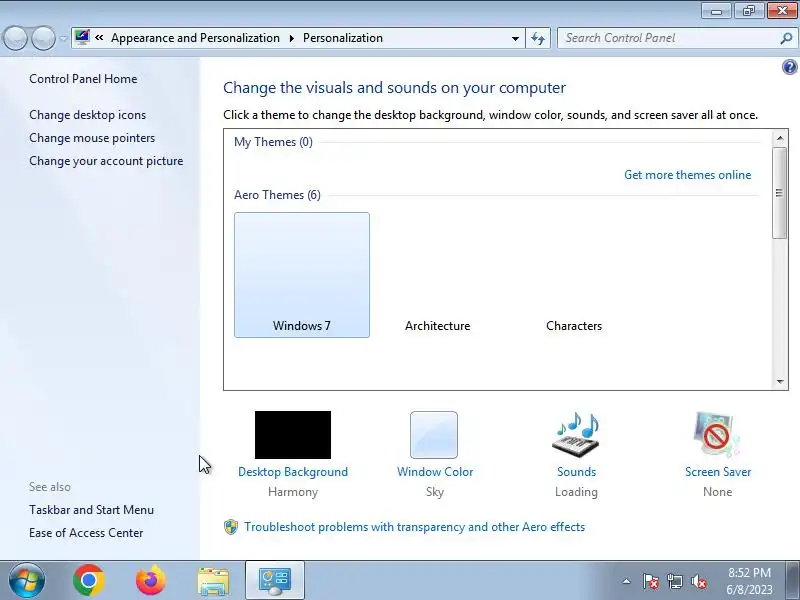Open the Window Color swatch icon
This screenshot has height=600, width=800.
coord(434,435)
